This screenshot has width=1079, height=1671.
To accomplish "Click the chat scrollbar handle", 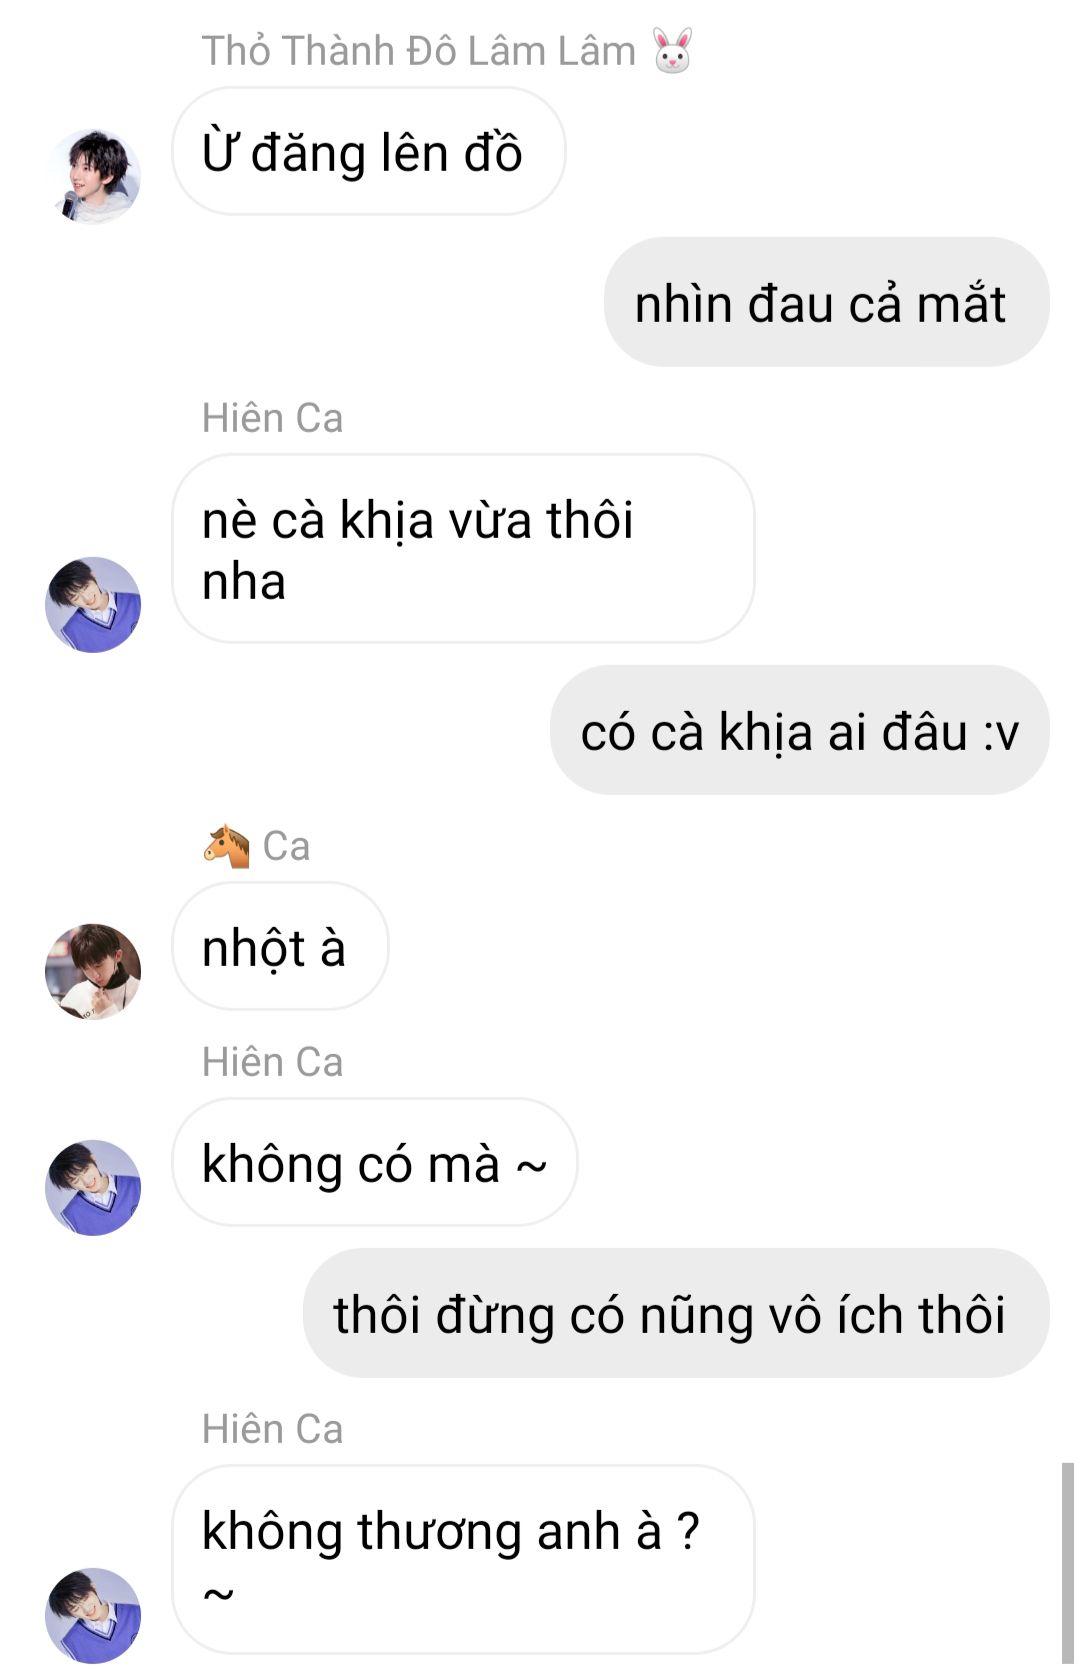I will pos(1067,1566).
